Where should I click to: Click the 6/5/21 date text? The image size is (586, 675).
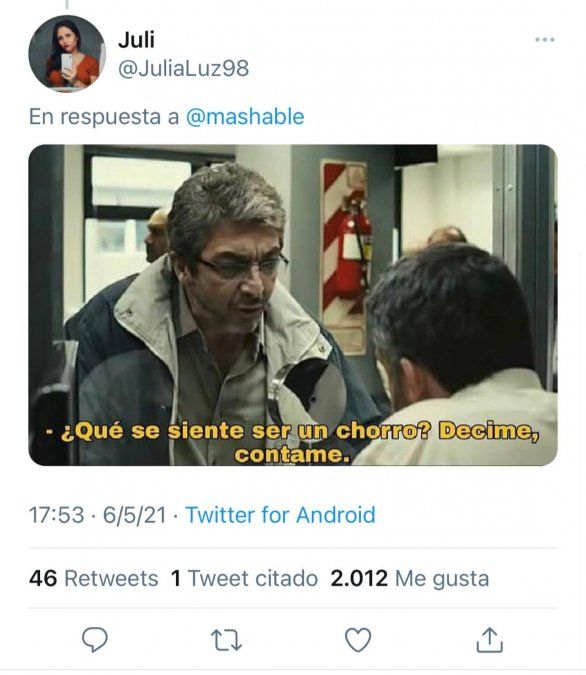click(x=134, y=515)
